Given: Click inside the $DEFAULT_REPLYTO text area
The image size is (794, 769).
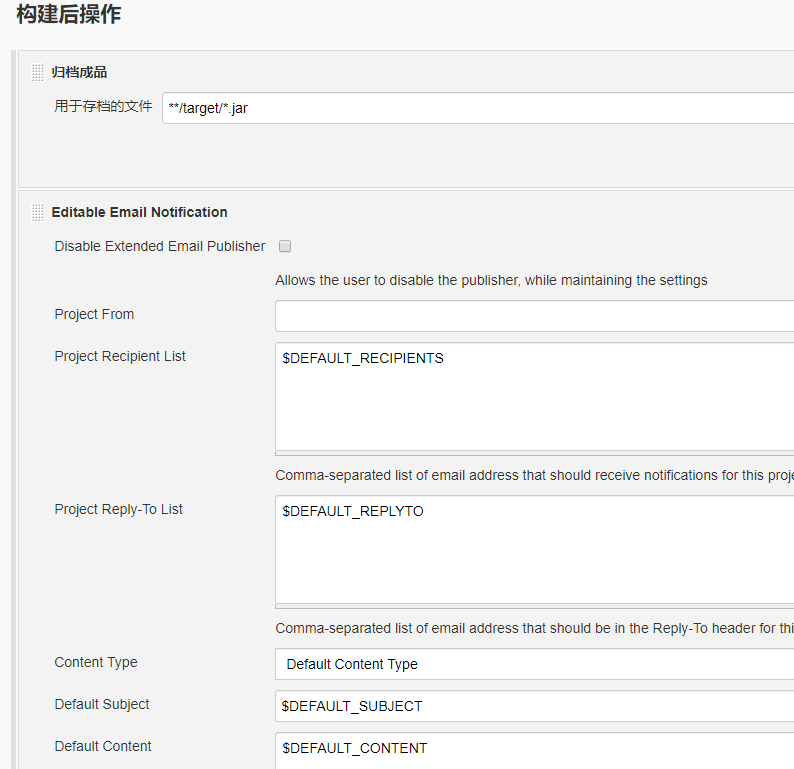Looking at the screenshot, I should click(x=535, y=549).
